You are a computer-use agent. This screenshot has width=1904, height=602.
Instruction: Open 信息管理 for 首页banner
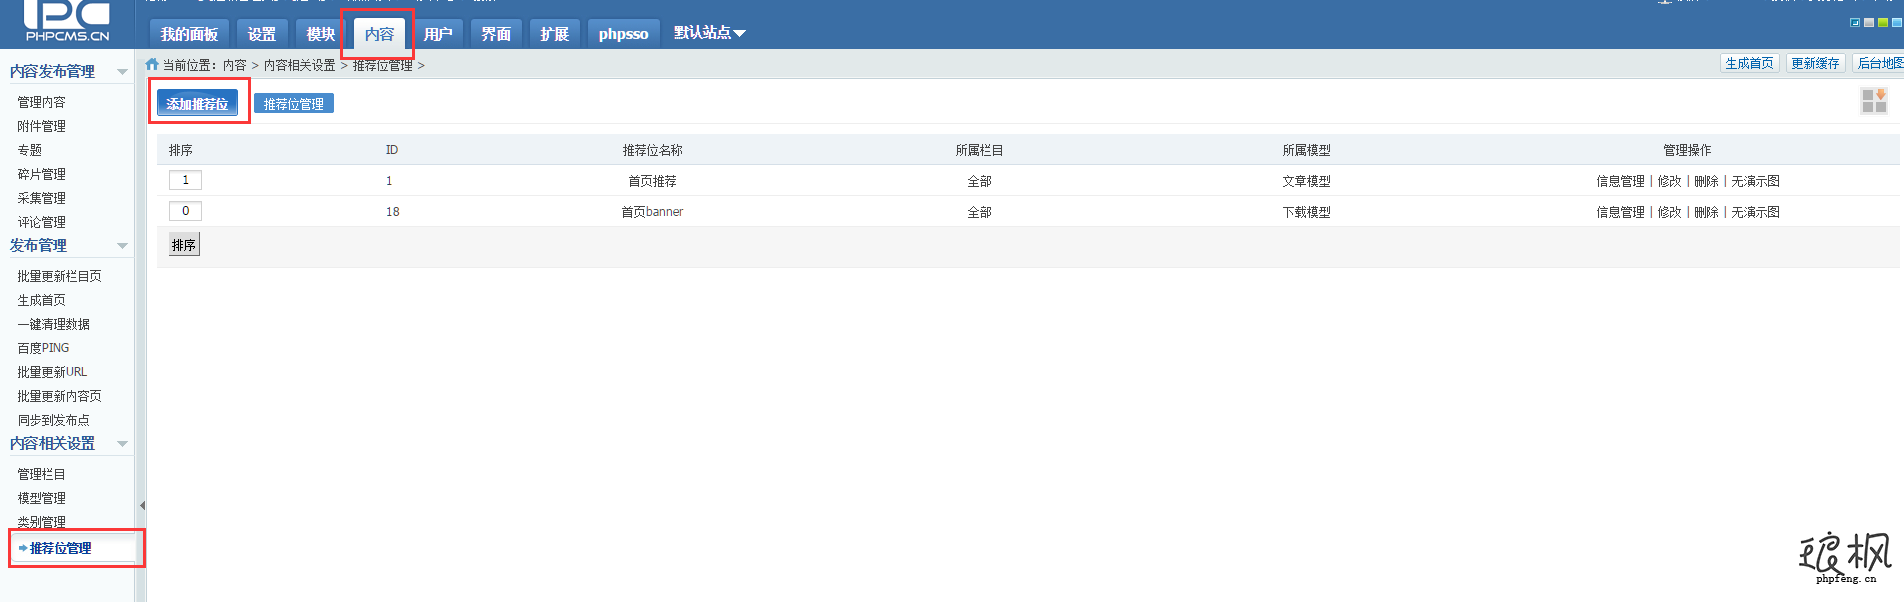pos(1620,212)
